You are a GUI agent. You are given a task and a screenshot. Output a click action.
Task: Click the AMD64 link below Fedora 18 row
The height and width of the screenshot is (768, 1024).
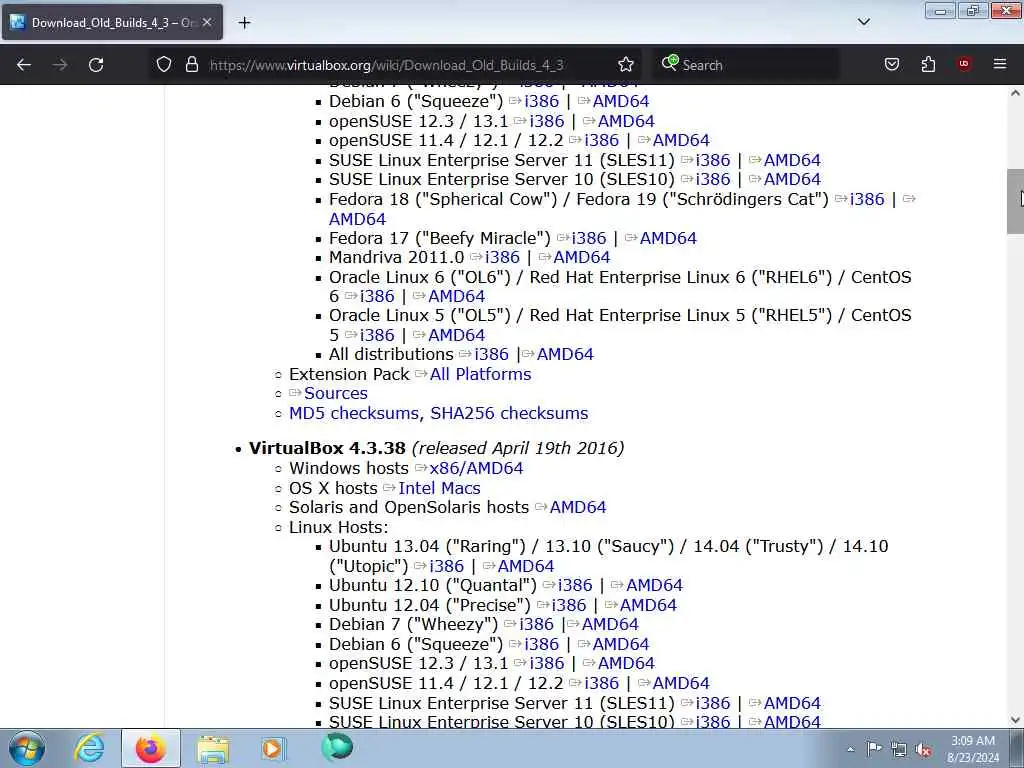tap(357, 219)
